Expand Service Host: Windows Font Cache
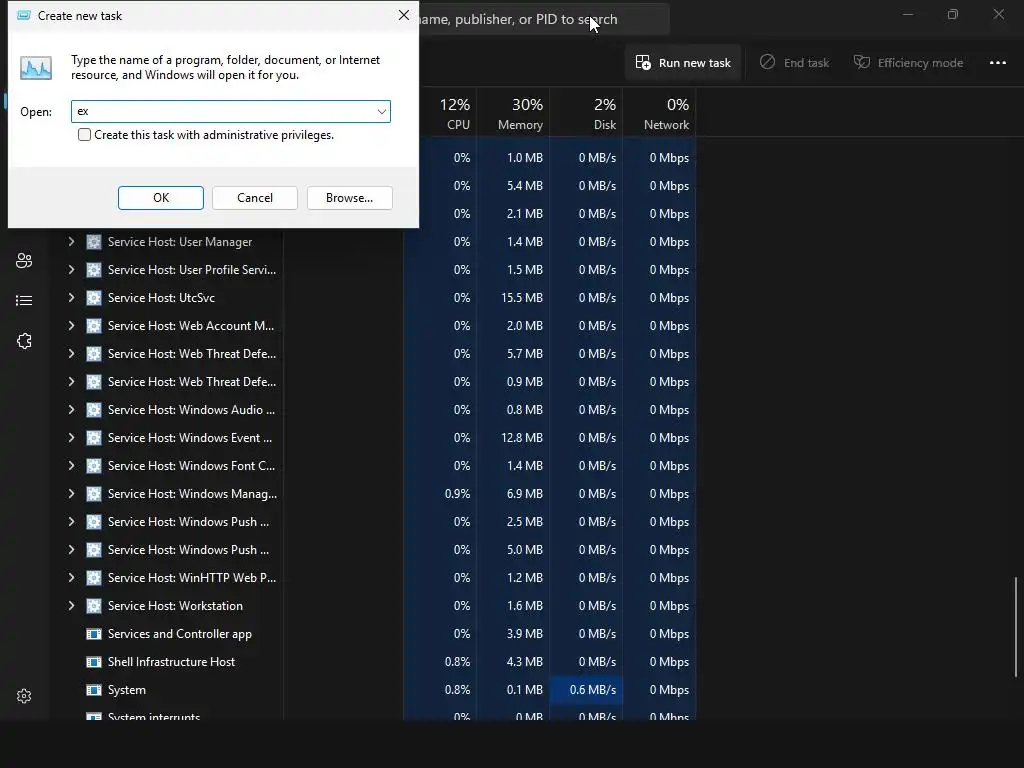 tap(71, 466)
